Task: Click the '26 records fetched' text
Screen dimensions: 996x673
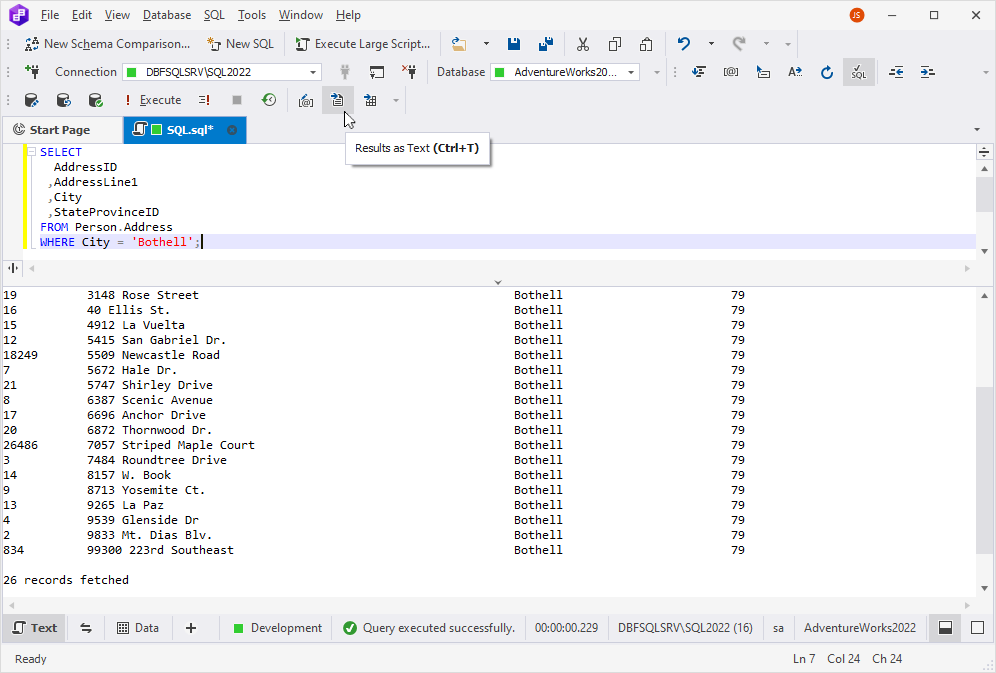Action: pos(66,580)
